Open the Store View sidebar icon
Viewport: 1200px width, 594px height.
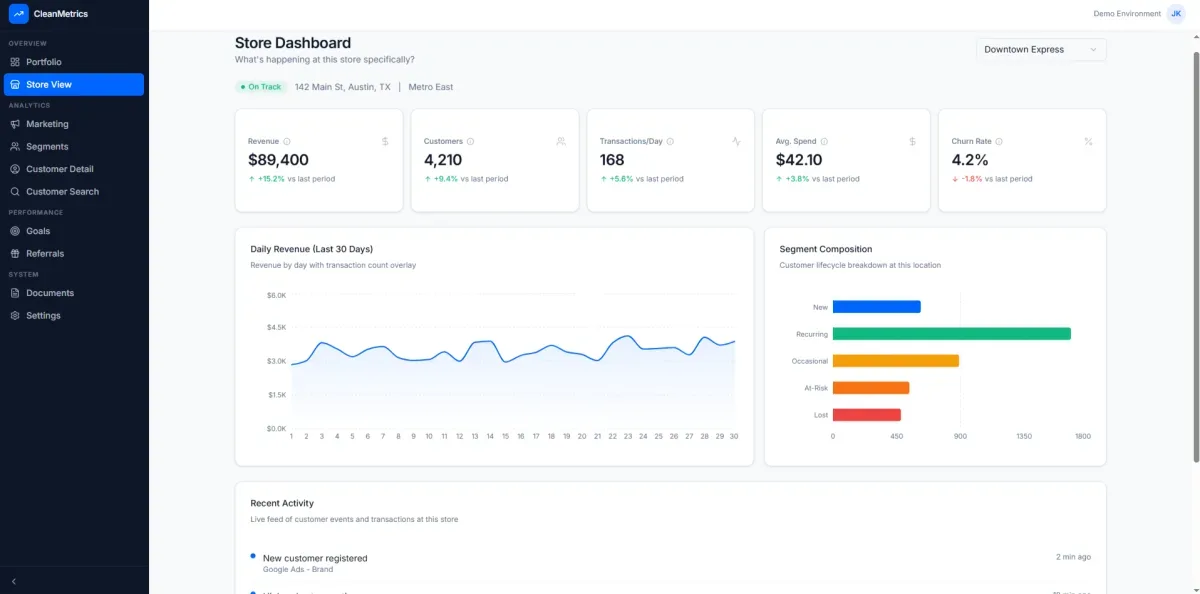pos(18,84)
